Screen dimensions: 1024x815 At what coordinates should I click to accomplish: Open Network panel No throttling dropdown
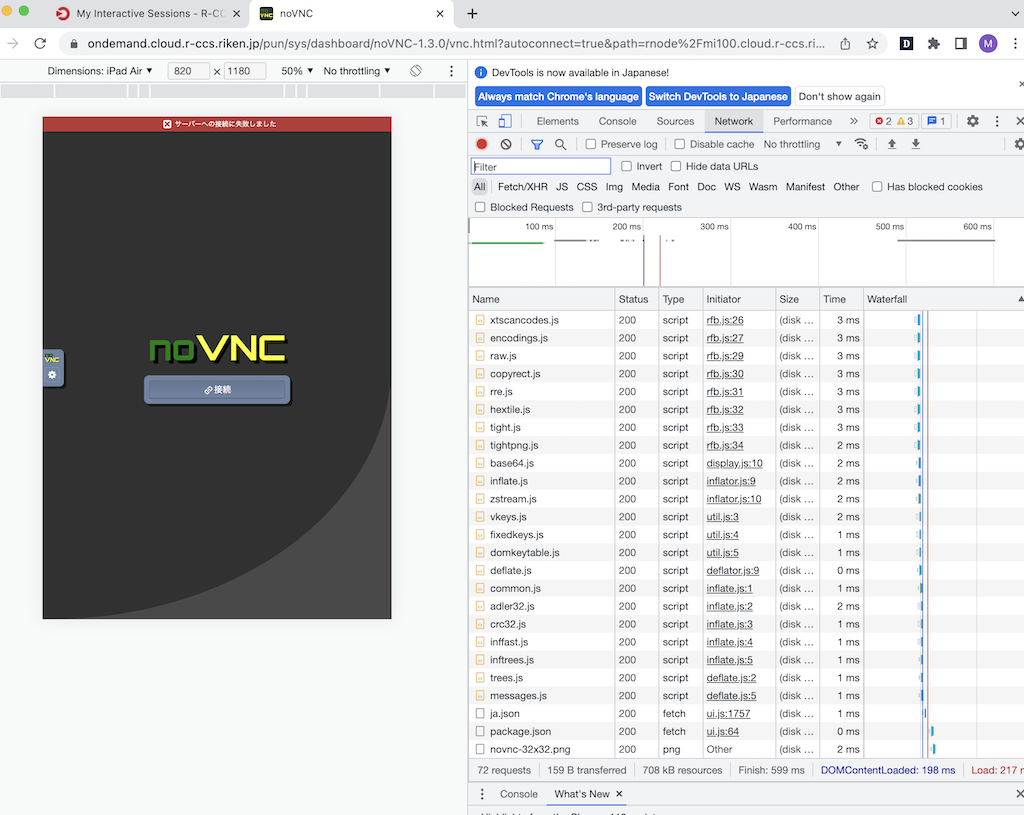click(802, 144)
